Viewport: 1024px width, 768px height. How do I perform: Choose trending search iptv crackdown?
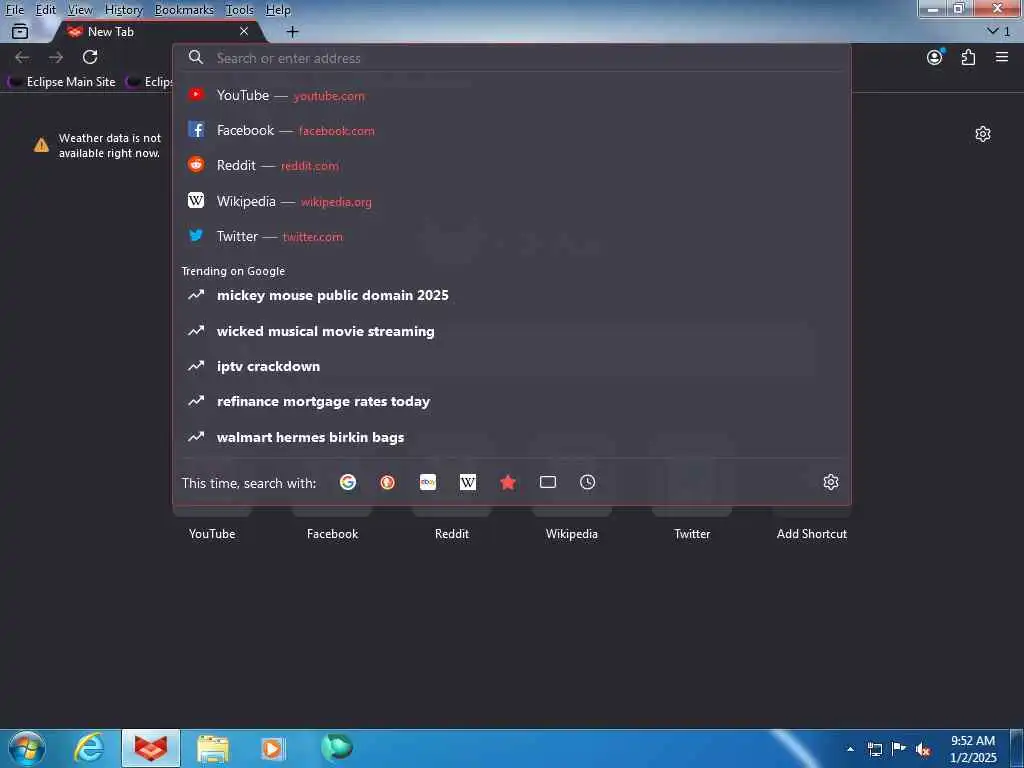click(x=512, y=366)
